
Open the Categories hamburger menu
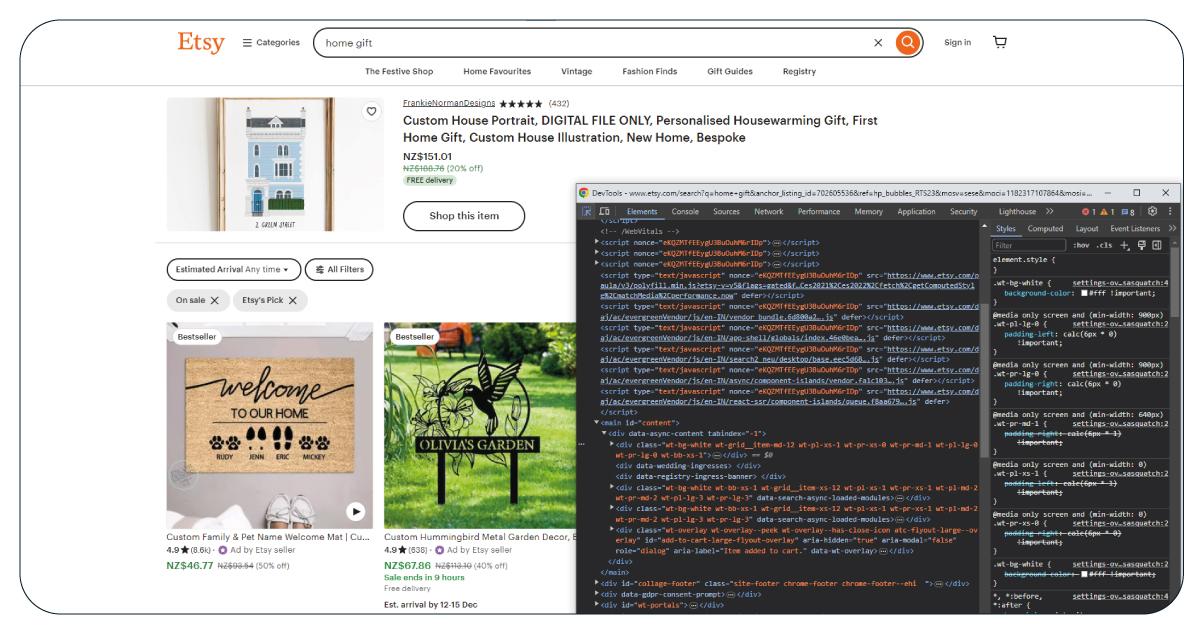(271, 43)
